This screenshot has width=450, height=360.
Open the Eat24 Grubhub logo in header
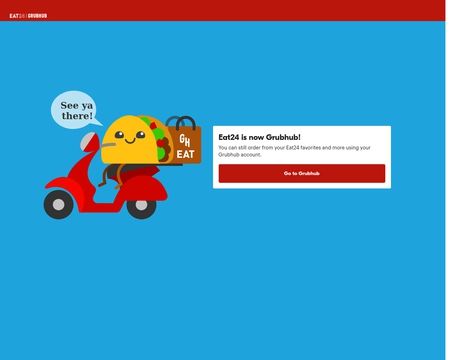[x=28, y=16]
